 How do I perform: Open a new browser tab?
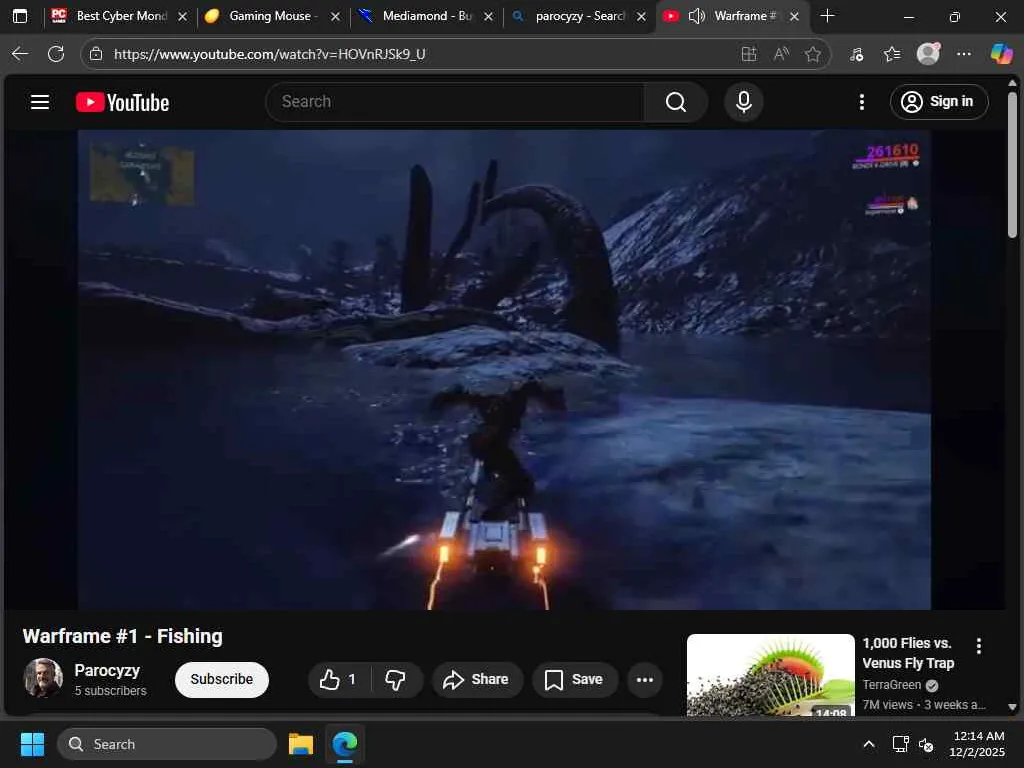pyautogui.click(x=827, y=16)
